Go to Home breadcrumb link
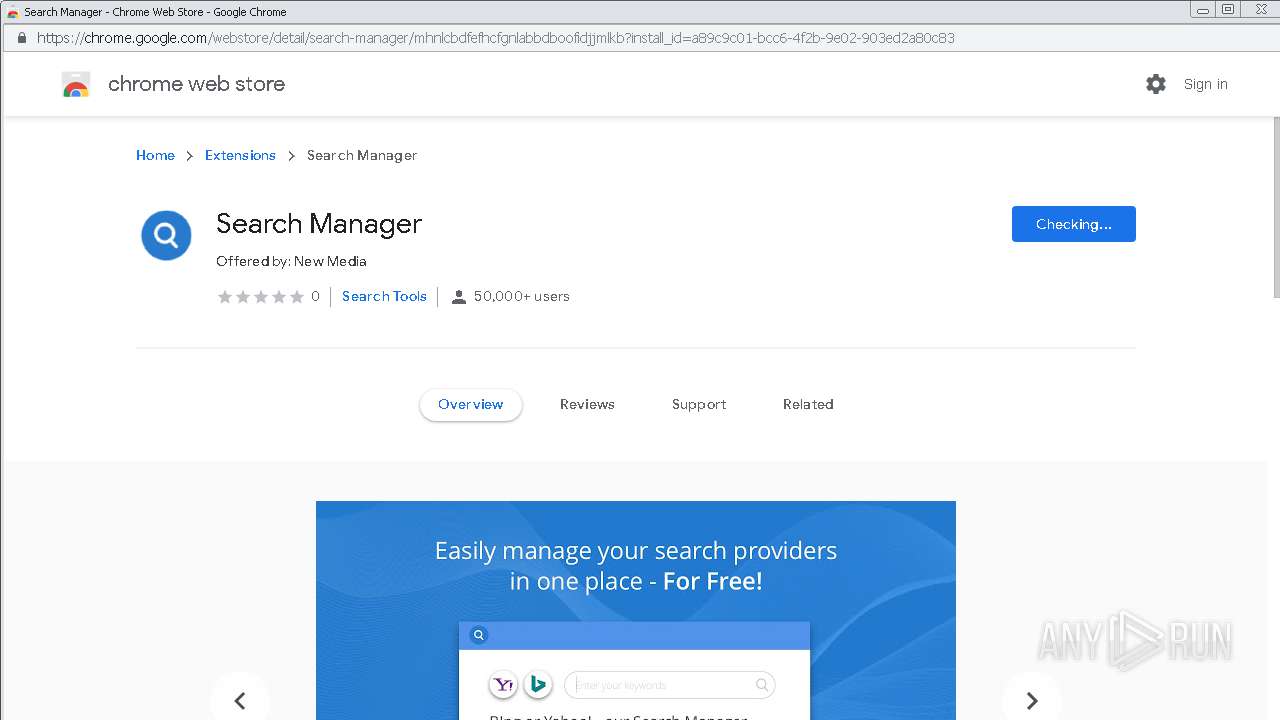 tap(155, 155)
